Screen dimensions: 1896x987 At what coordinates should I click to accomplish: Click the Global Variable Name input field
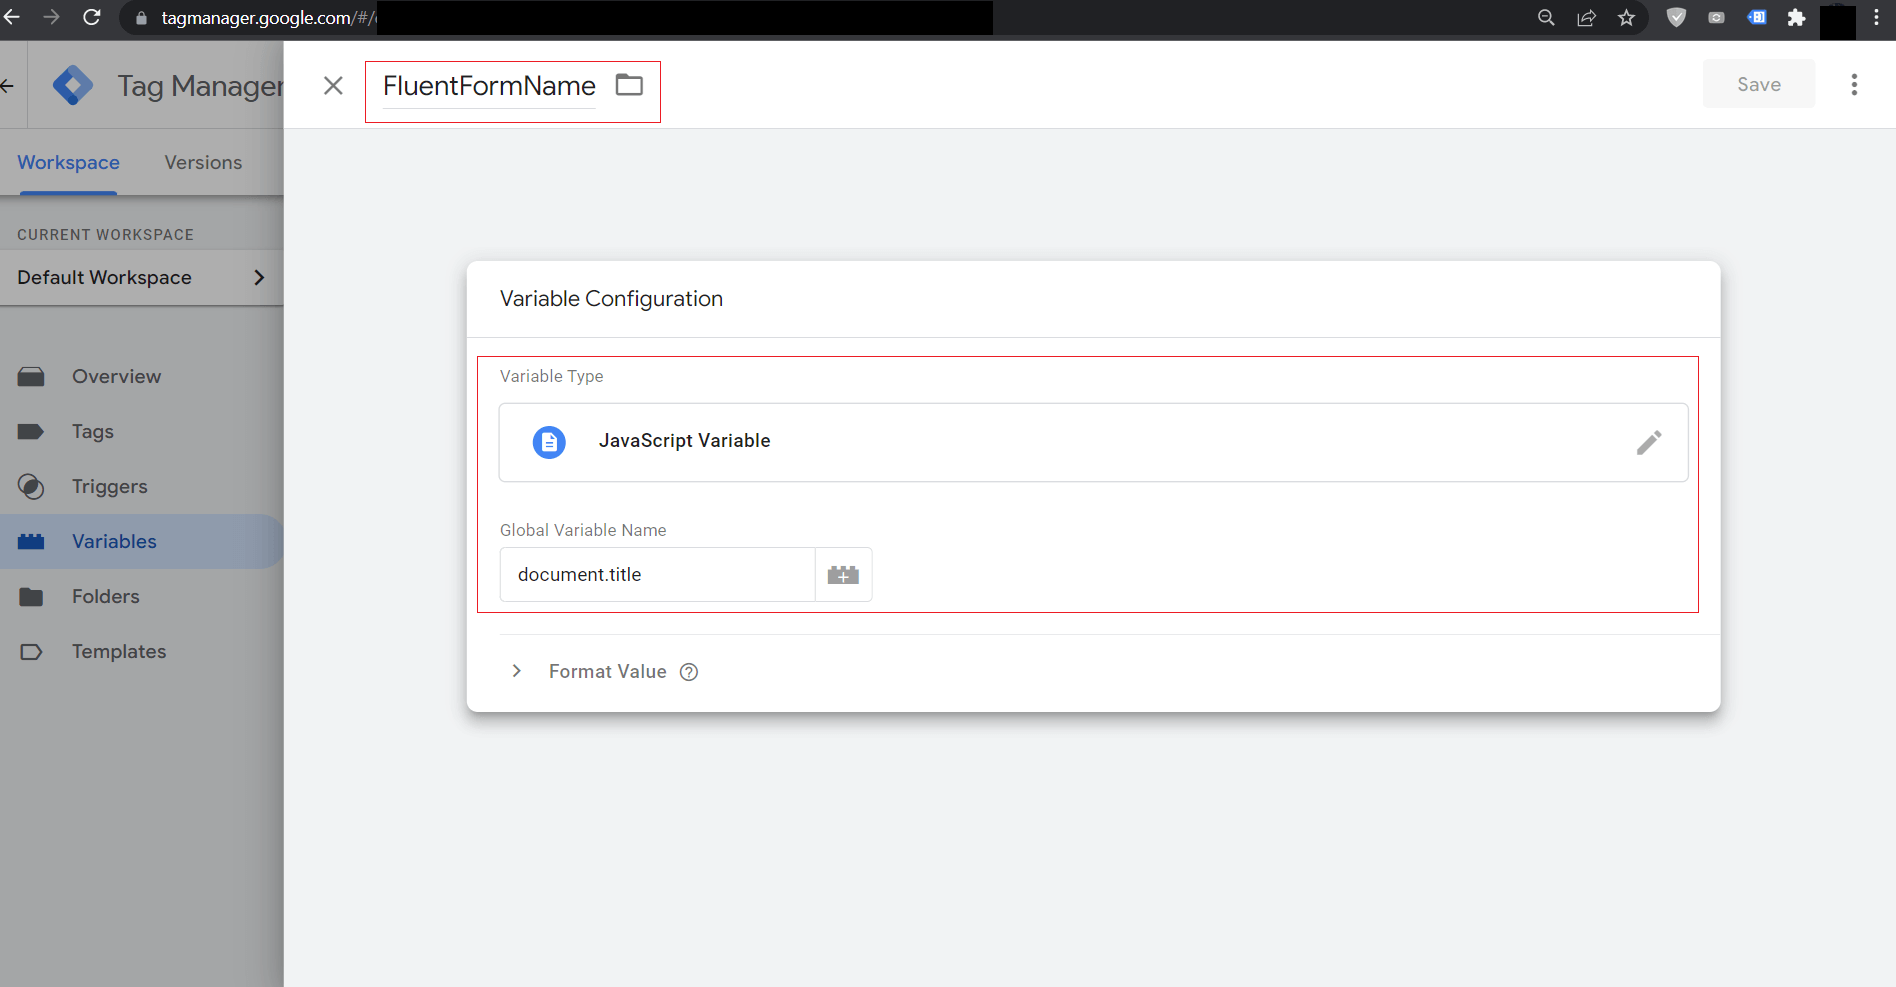[657, 575]
